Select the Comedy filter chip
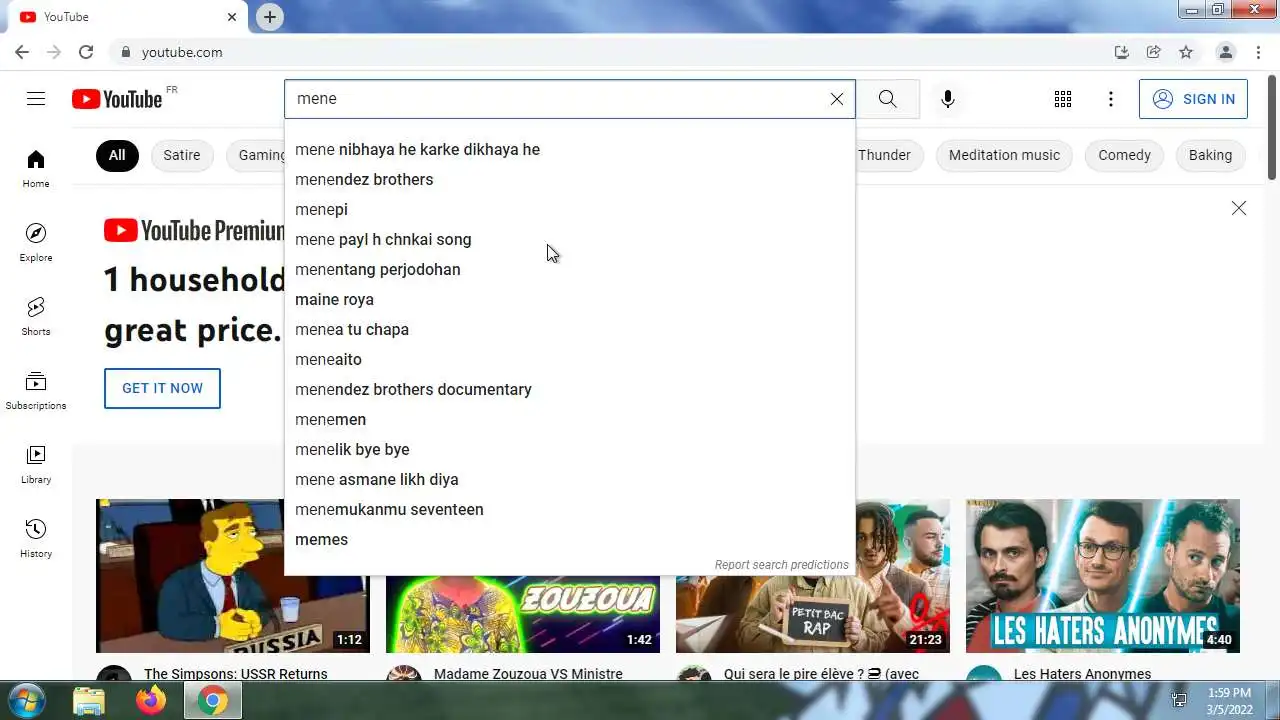1280x720 pixels. pos(1125,155)
